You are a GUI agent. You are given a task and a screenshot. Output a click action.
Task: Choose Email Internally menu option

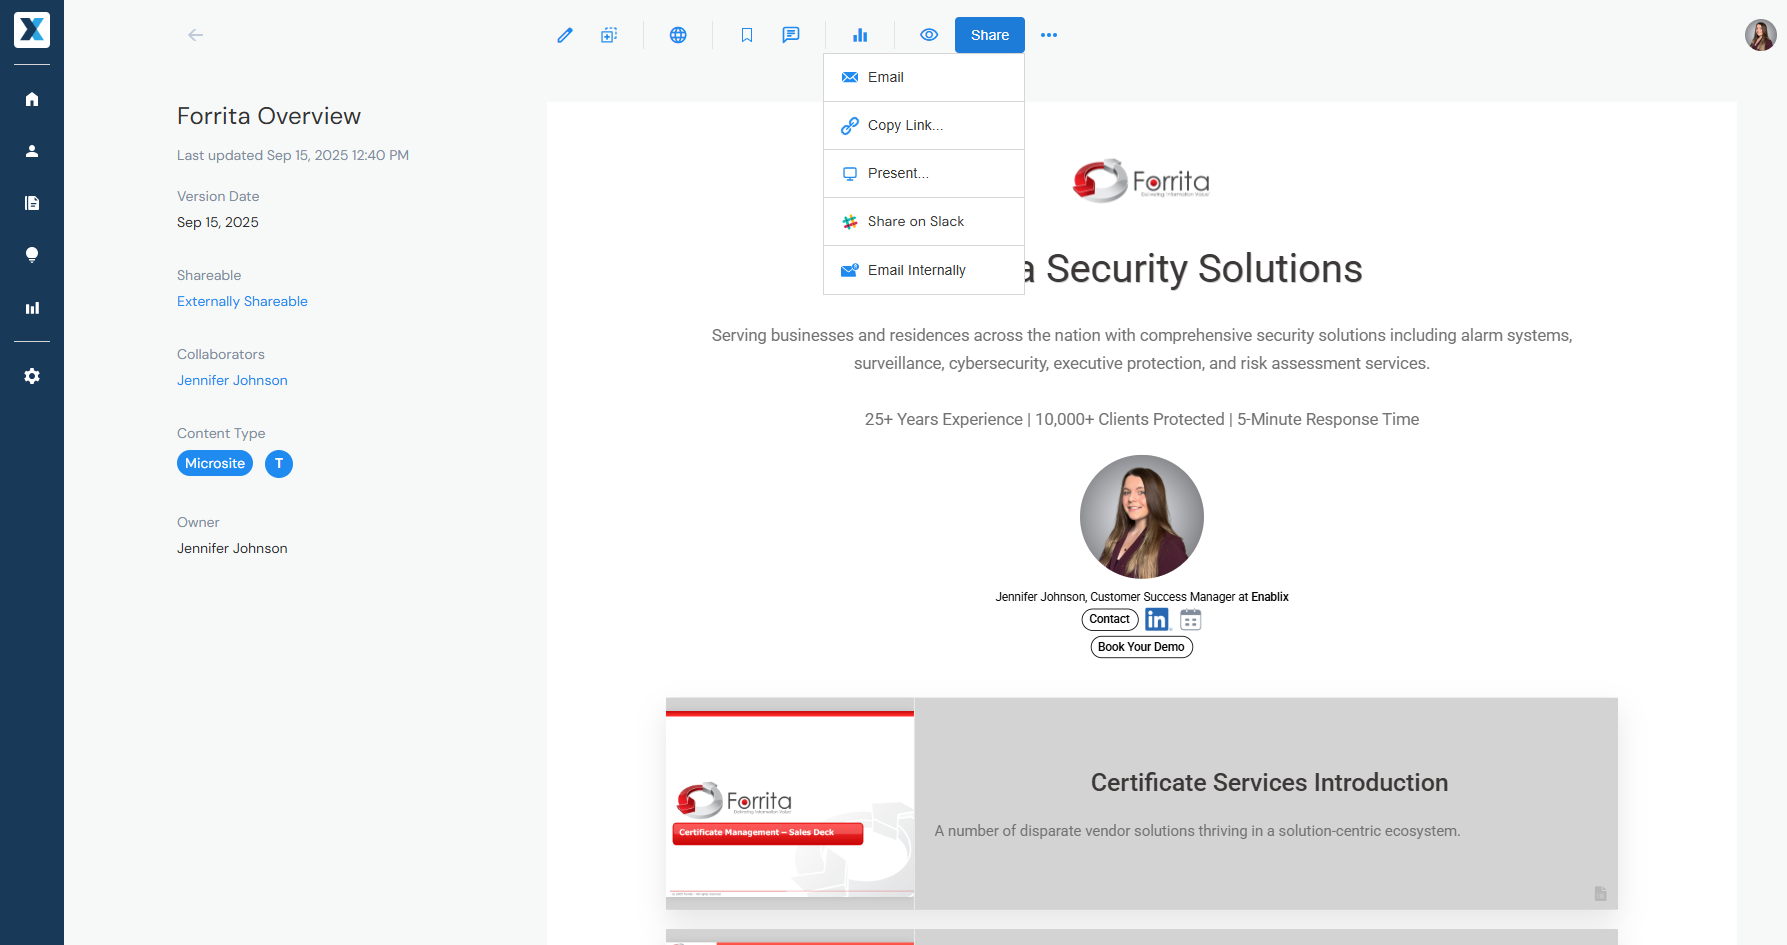[x=924, y=270]
